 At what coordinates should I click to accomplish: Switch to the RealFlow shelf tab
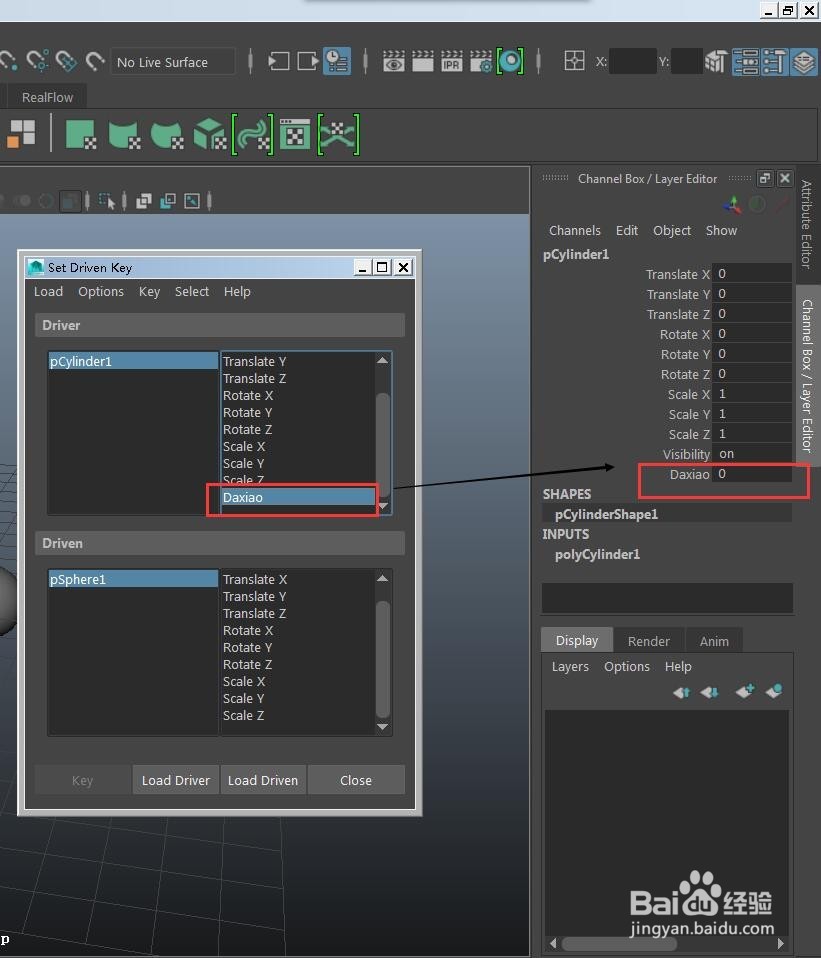47,97
